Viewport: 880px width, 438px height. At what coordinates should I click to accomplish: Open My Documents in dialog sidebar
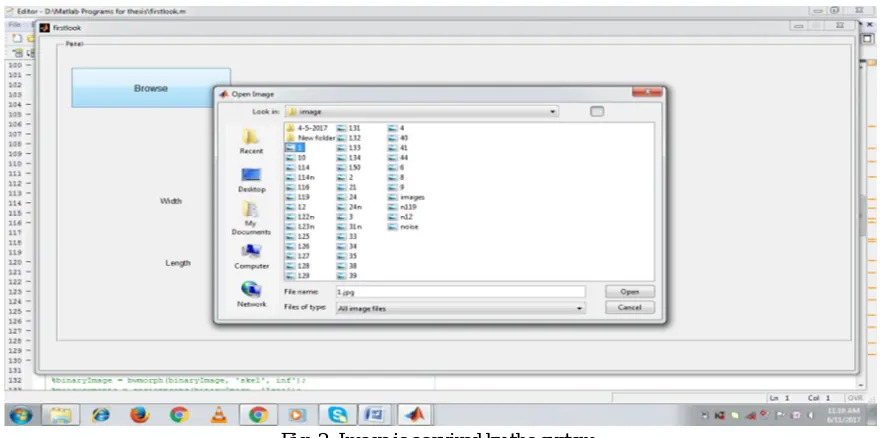click(x=251, y=219)
